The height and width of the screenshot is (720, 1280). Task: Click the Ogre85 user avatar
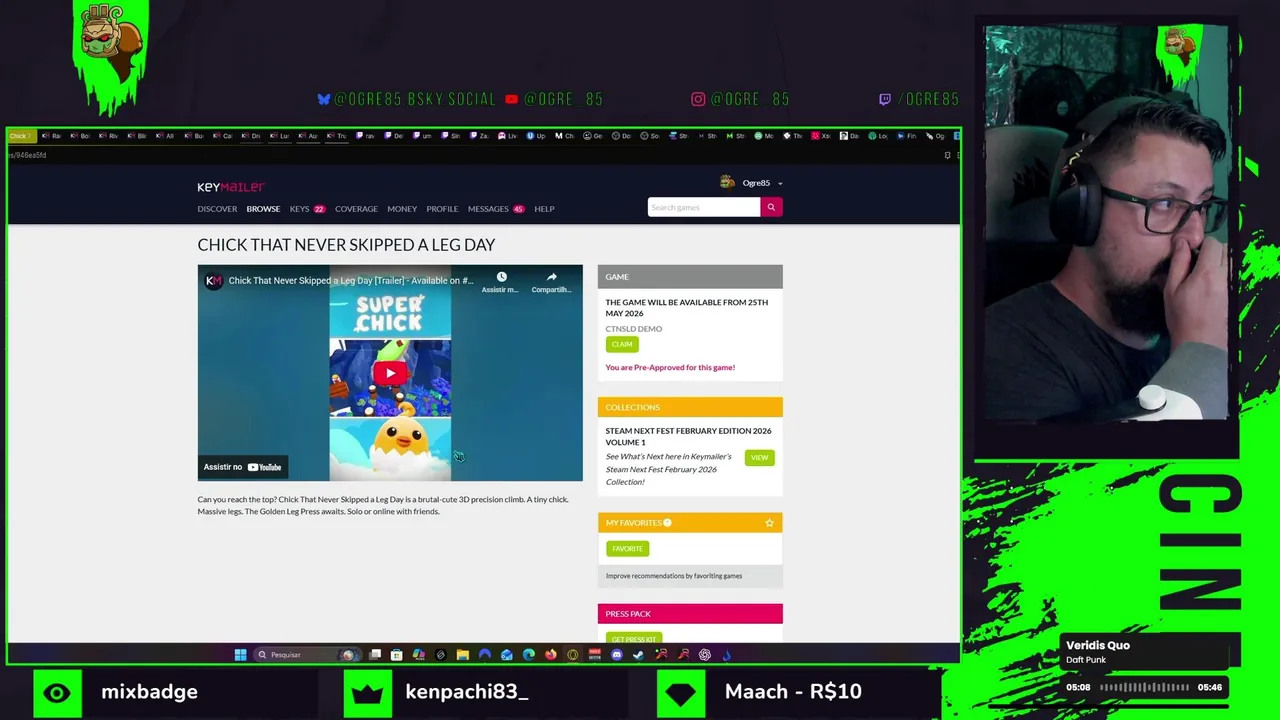[x=727, y=182]
